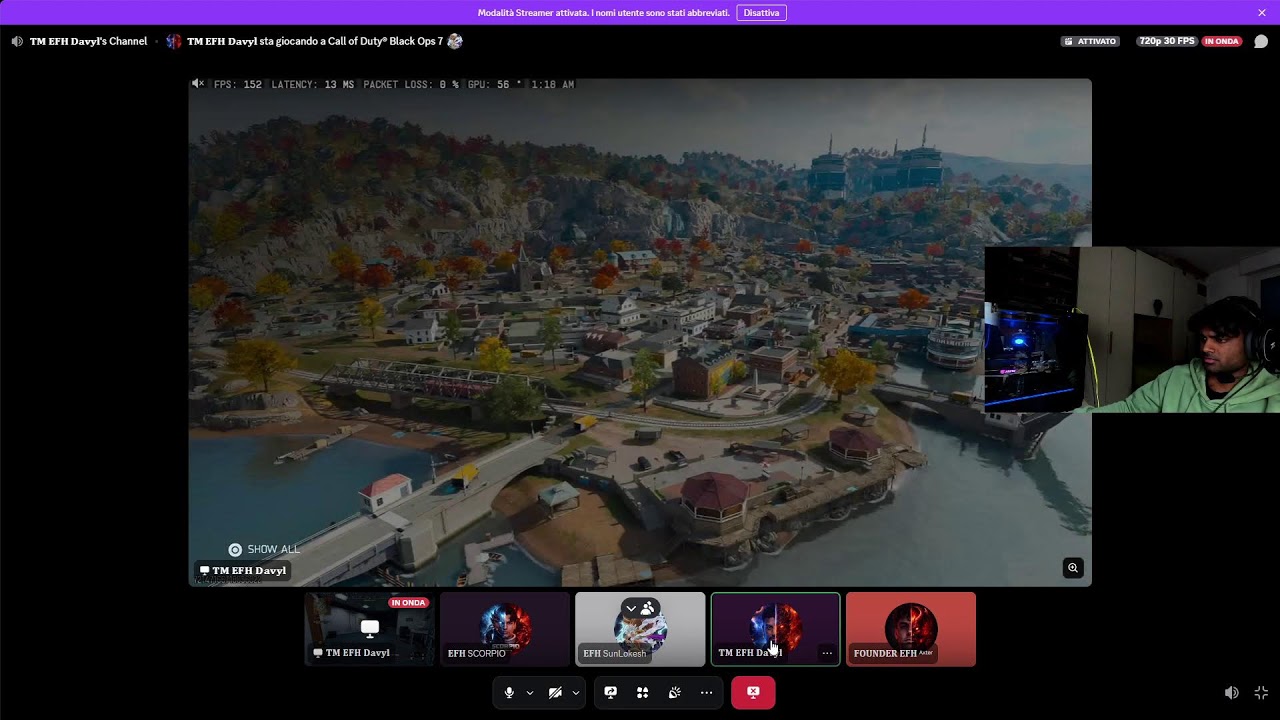The width and height of the screenshot is (1280, 720).
Task: Click the IN ONDA badge on Davyl's tile
Action: pyautogui.click(x=408, y=603)
